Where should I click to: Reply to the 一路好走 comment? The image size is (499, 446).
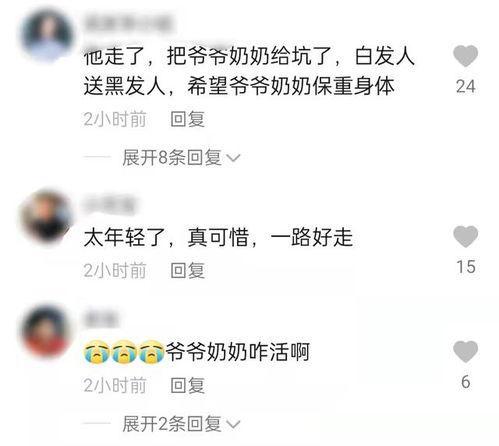[x=187, y=270]
